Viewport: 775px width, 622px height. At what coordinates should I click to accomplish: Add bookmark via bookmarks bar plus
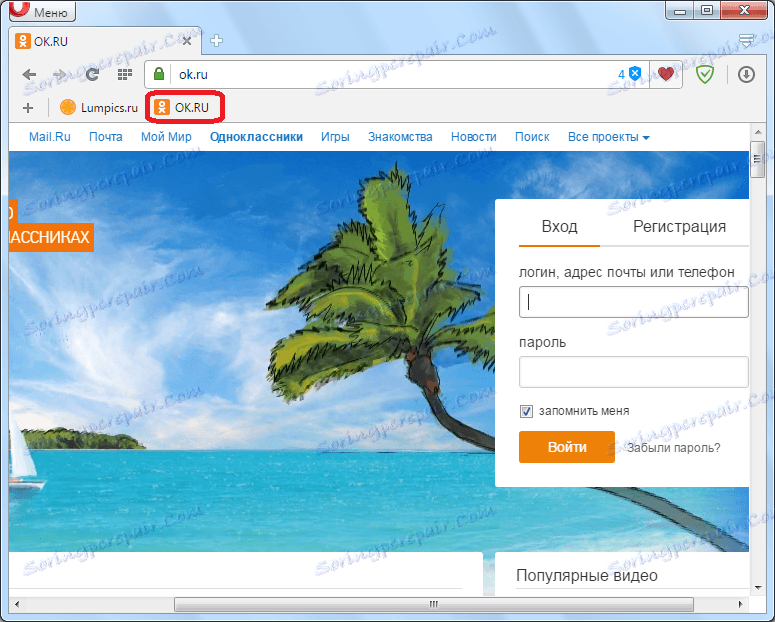(28, 108)
